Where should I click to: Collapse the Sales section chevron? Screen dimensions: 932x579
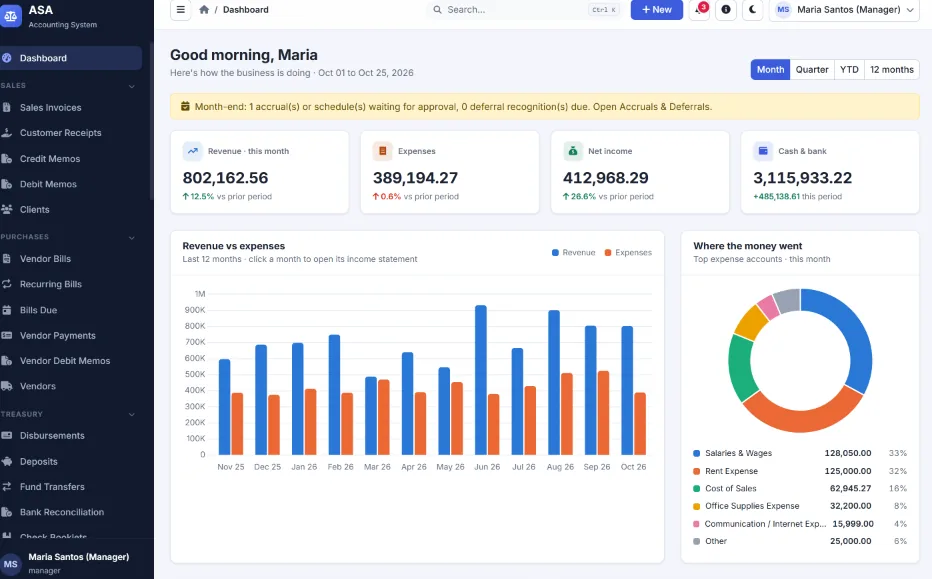(x=131, y=86)
